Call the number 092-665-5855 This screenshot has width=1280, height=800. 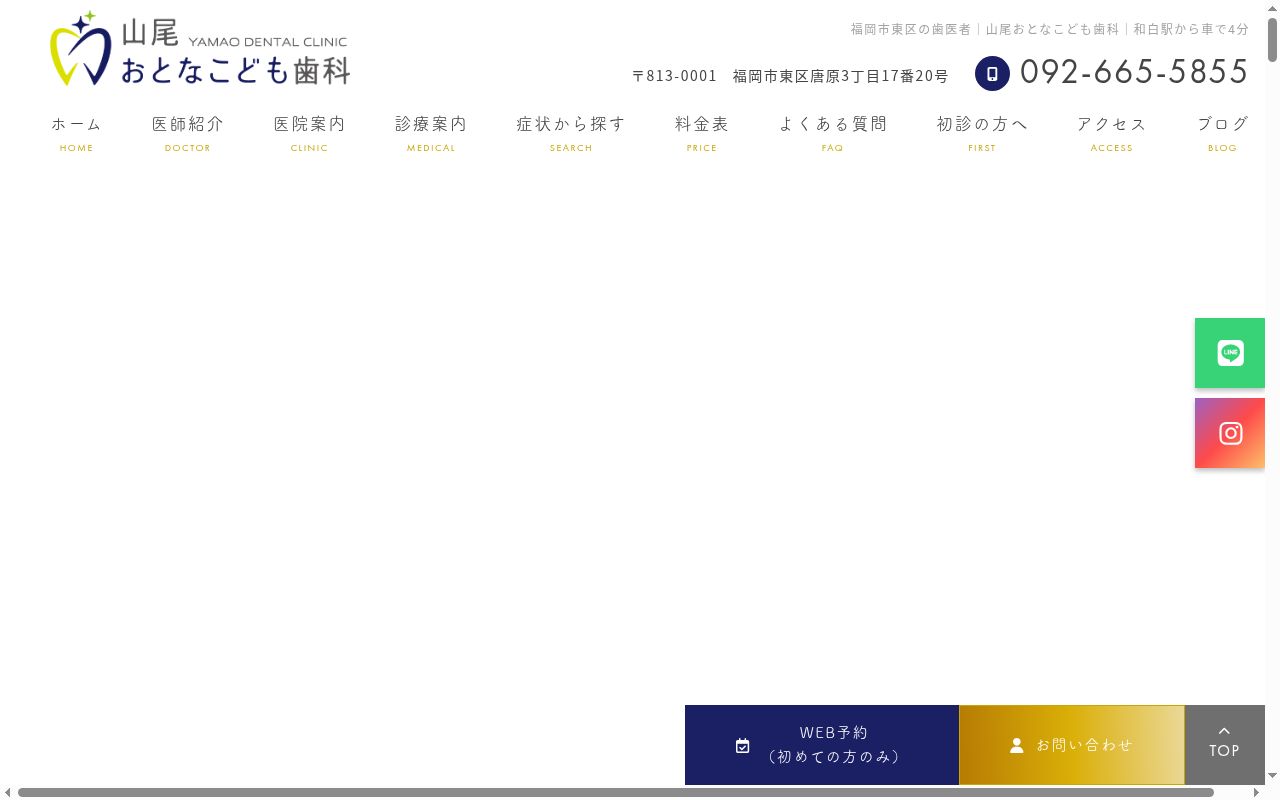point(1134,72)
